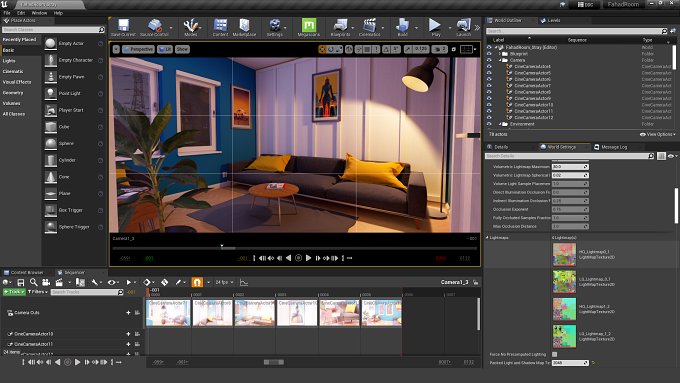Click Sequencer save icon

(x=20, y=282)
